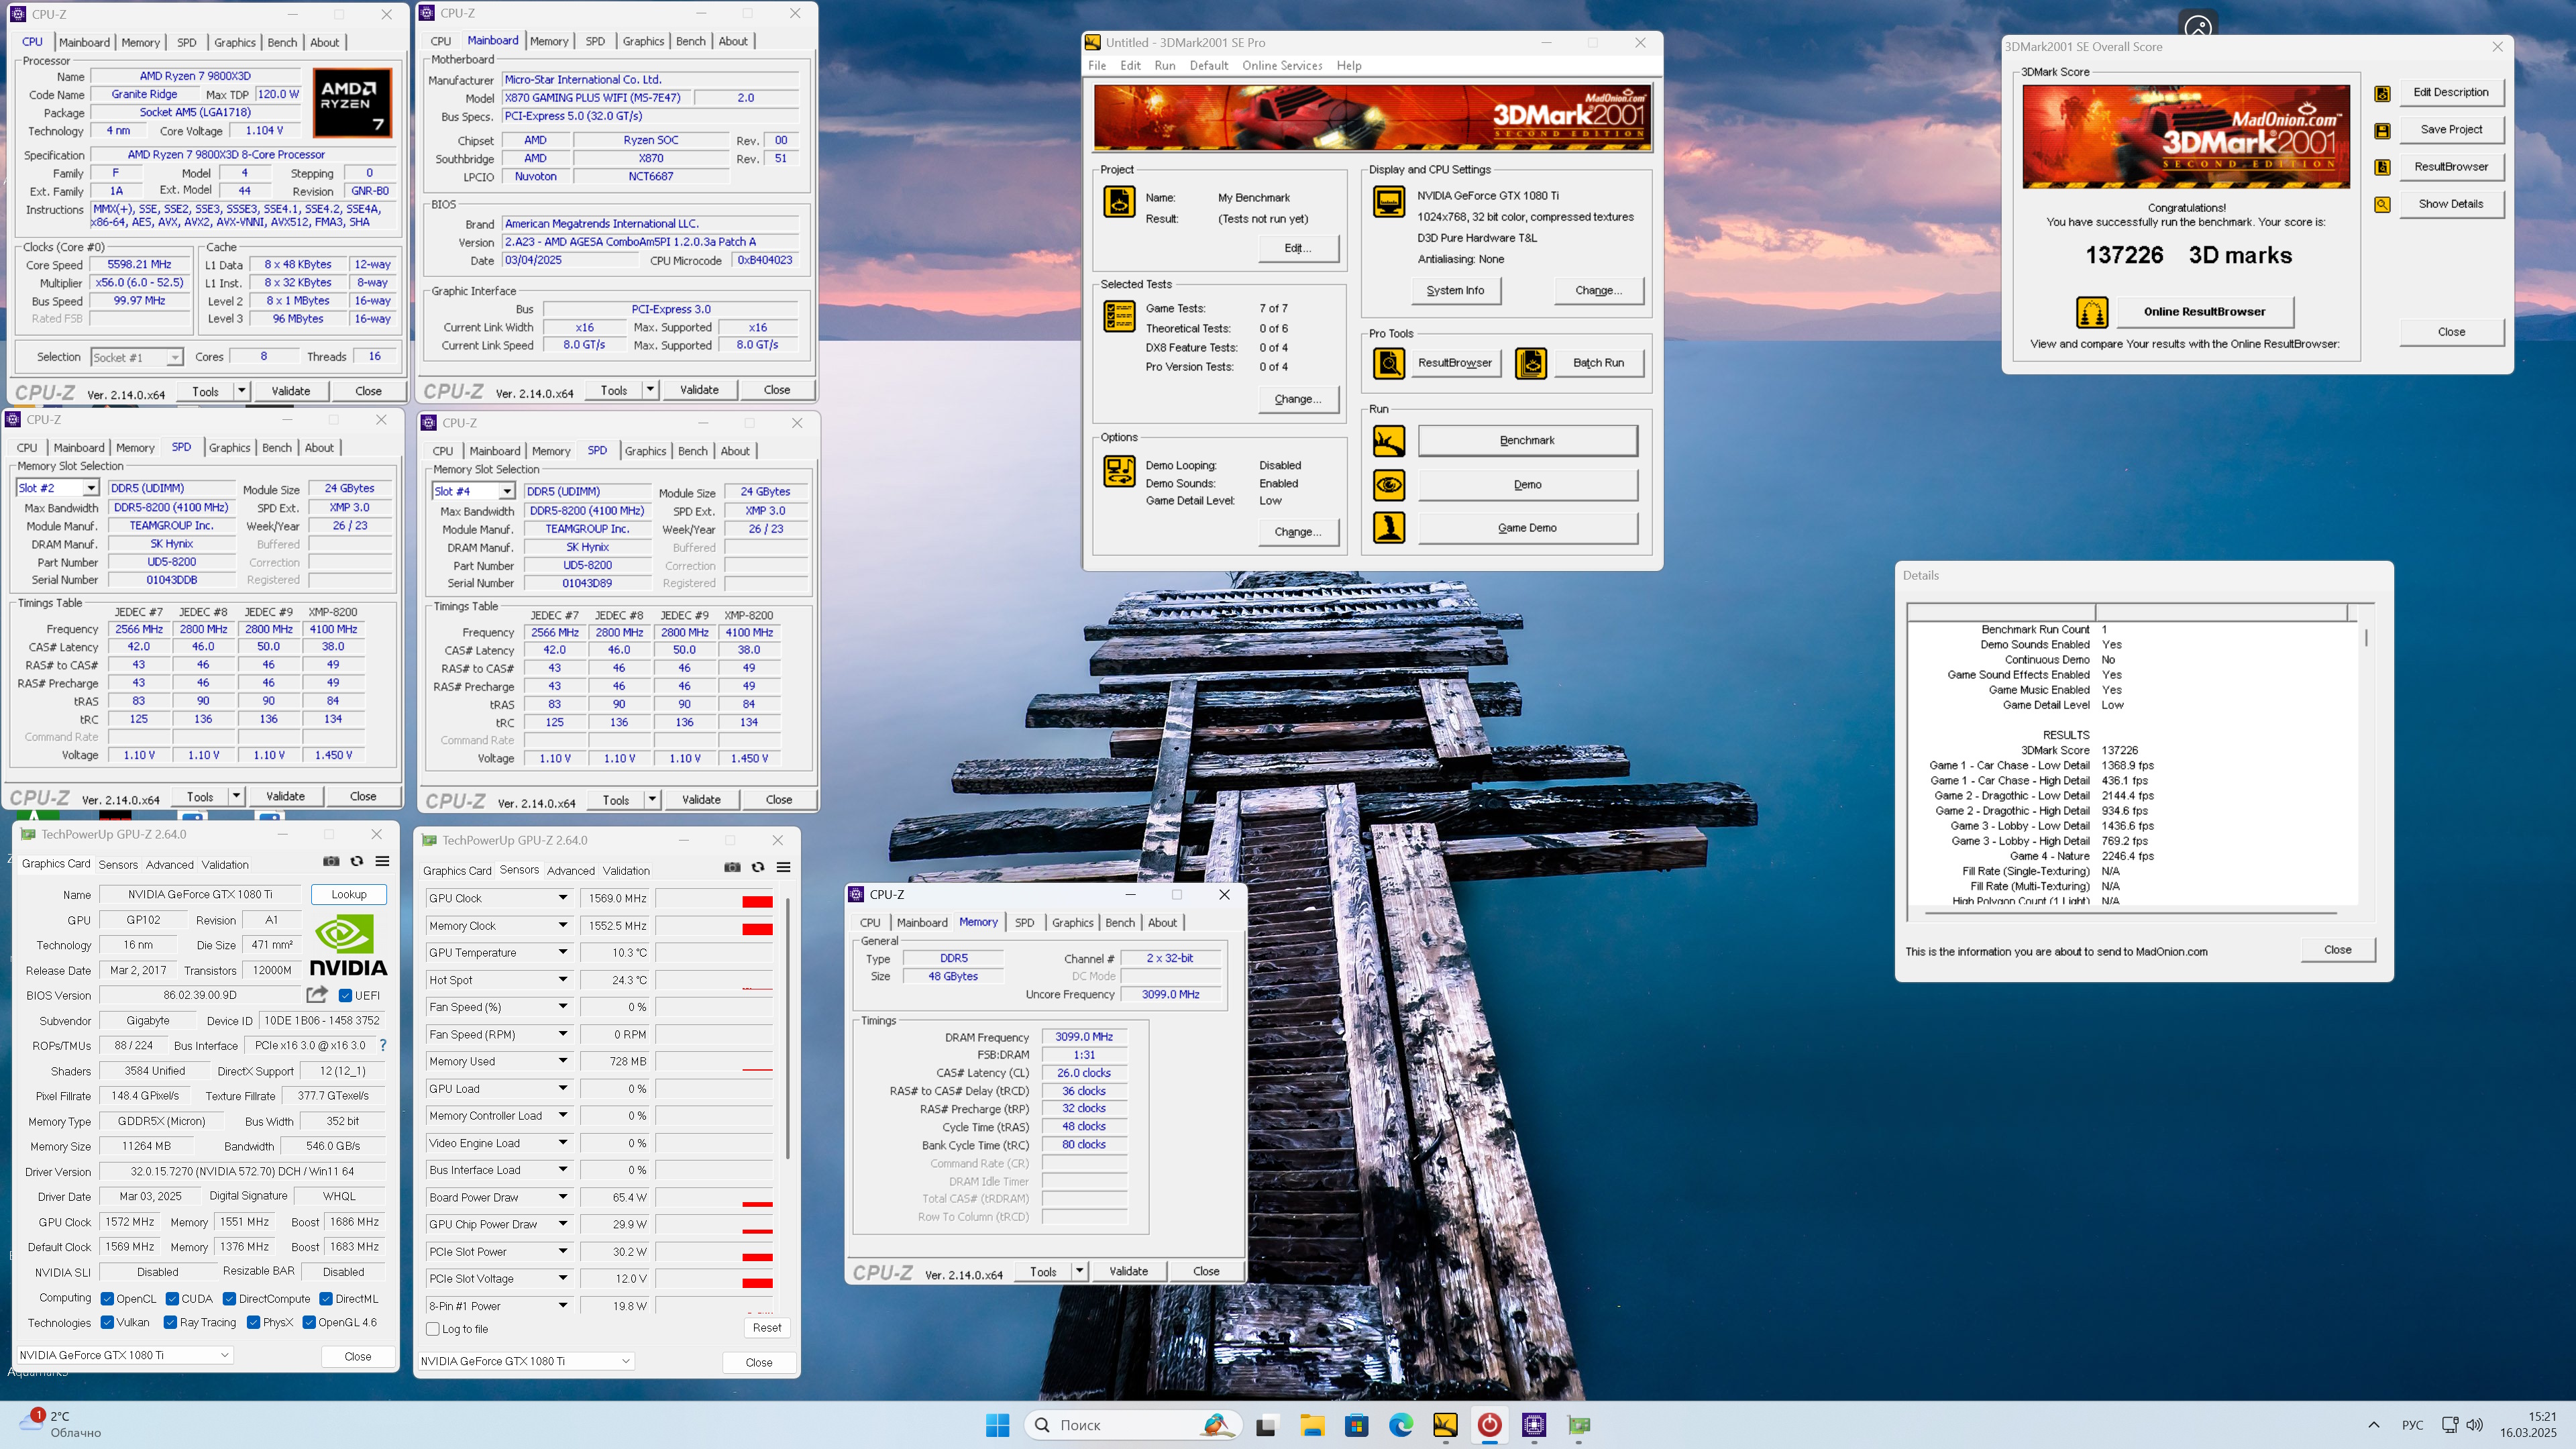Image resolution: width=2576 pixels, height=1449 pixels.
Task: Expand the Board Power Draw sensor dropdown
Action: click(x=563, y=1197)
